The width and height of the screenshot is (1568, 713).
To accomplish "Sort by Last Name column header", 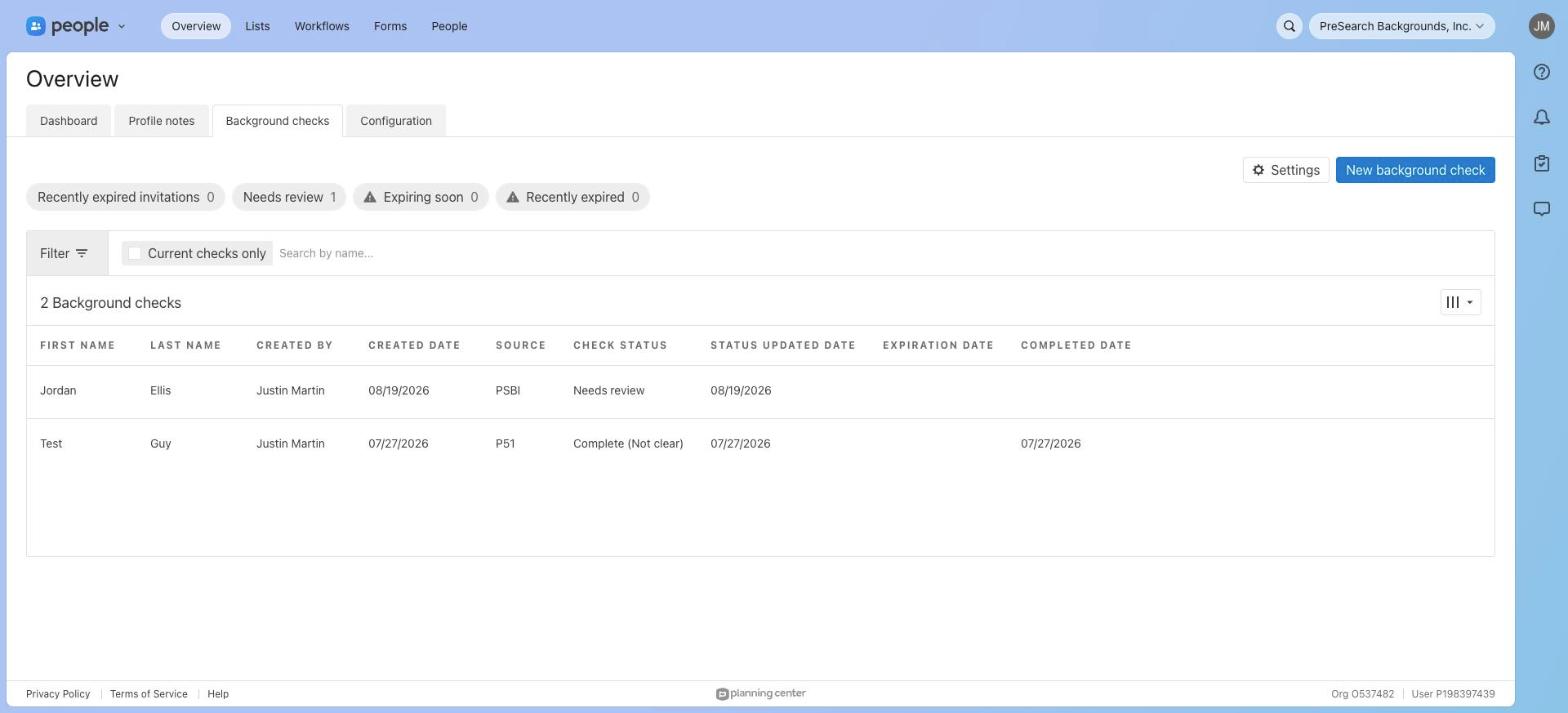I will pyautogui.click(x=185, y=345).
